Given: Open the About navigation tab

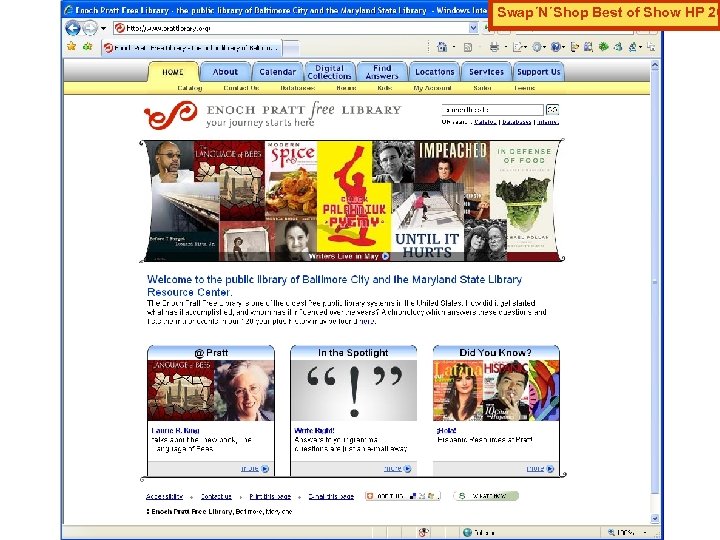Looking at the screenshot, I should [x=225, y=72].
